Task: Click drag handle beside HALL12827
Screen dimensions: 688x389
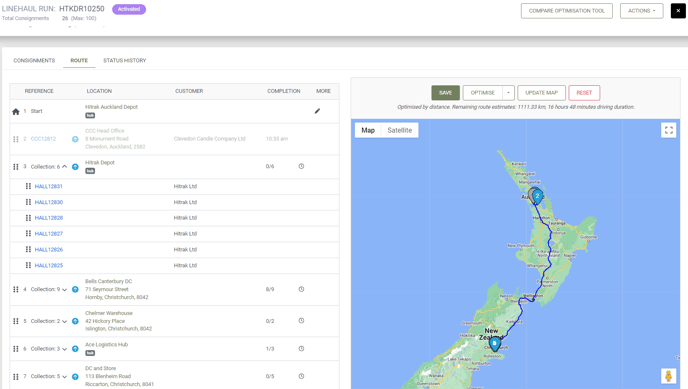Action: coord(28,233)
